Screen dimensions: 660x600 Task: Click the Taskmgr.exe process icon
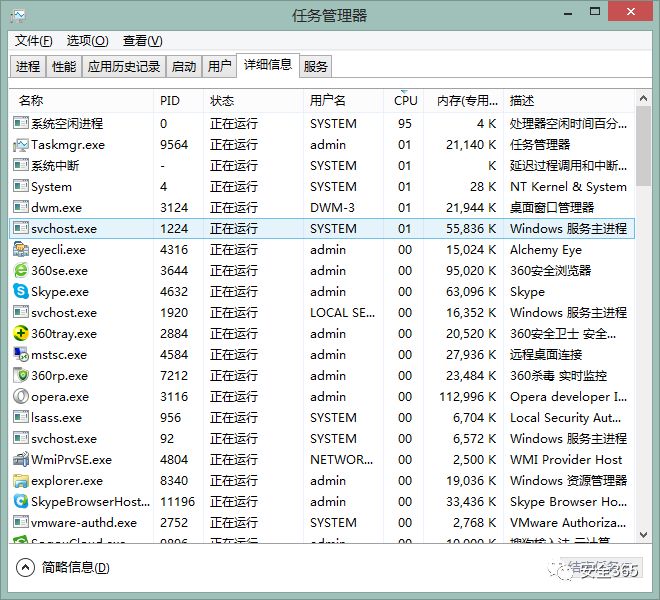click(21, 145)
